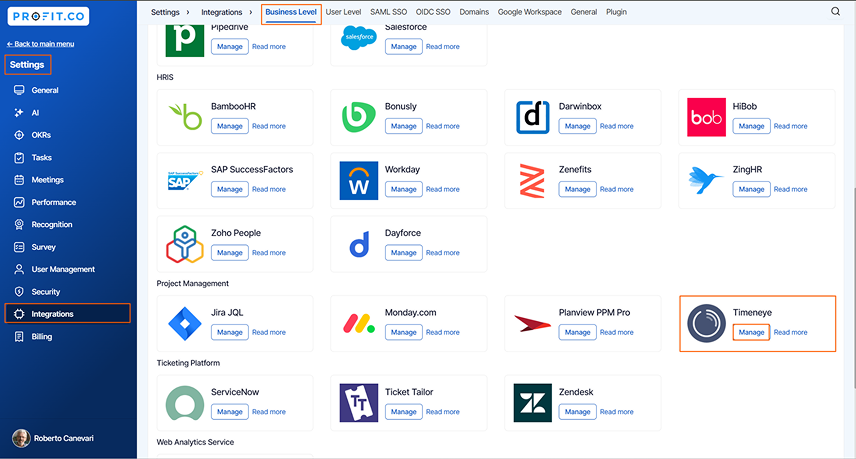This screenshot has width=856, height=459.
Task: Click the Bonusly logo
Action: [359, 117]
